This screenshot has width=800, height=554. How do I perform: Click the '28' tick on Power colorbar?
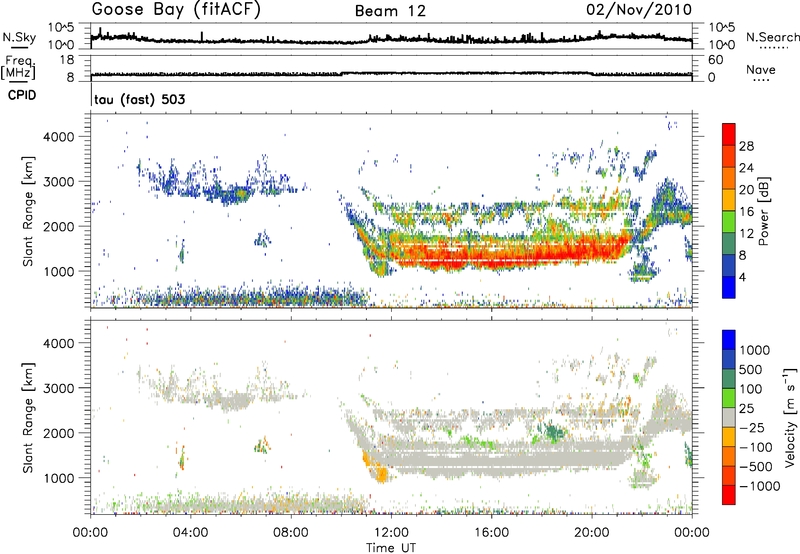click(x=746, y=146)
